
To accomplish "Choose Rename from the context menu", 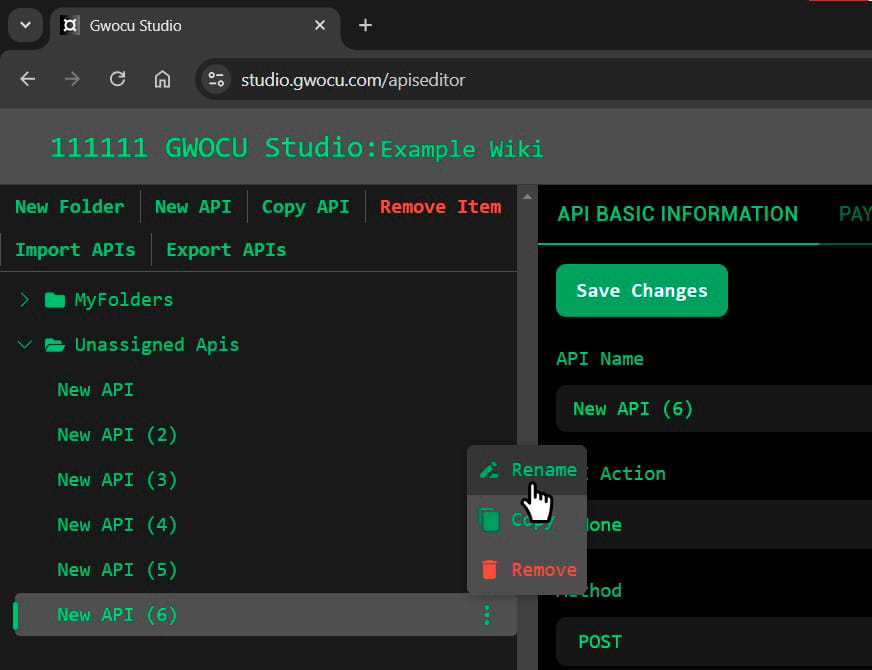I will [527, 470].
